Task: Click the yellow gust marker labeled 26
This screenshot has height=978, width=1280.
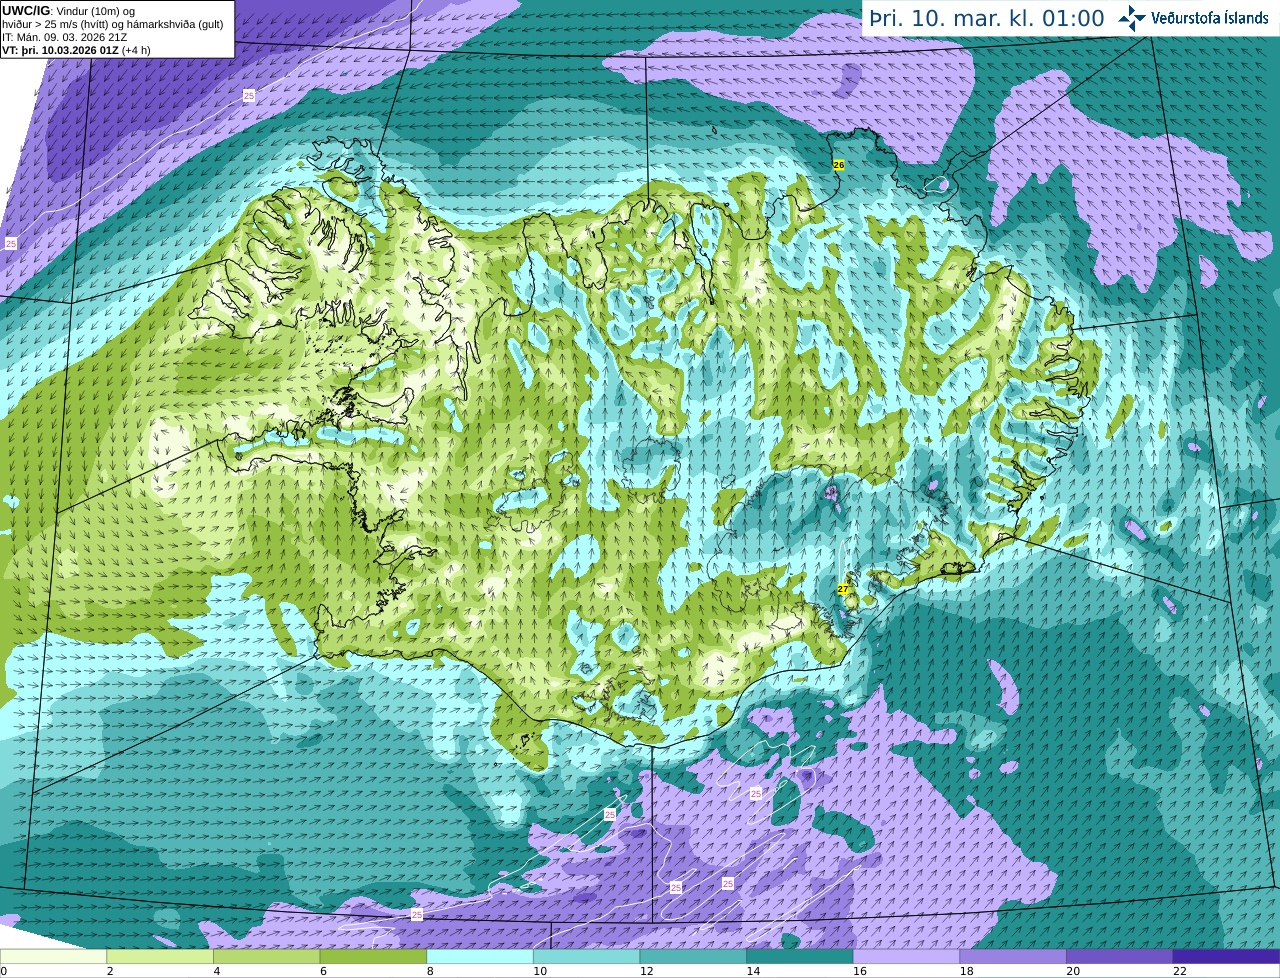Action: 839,165
